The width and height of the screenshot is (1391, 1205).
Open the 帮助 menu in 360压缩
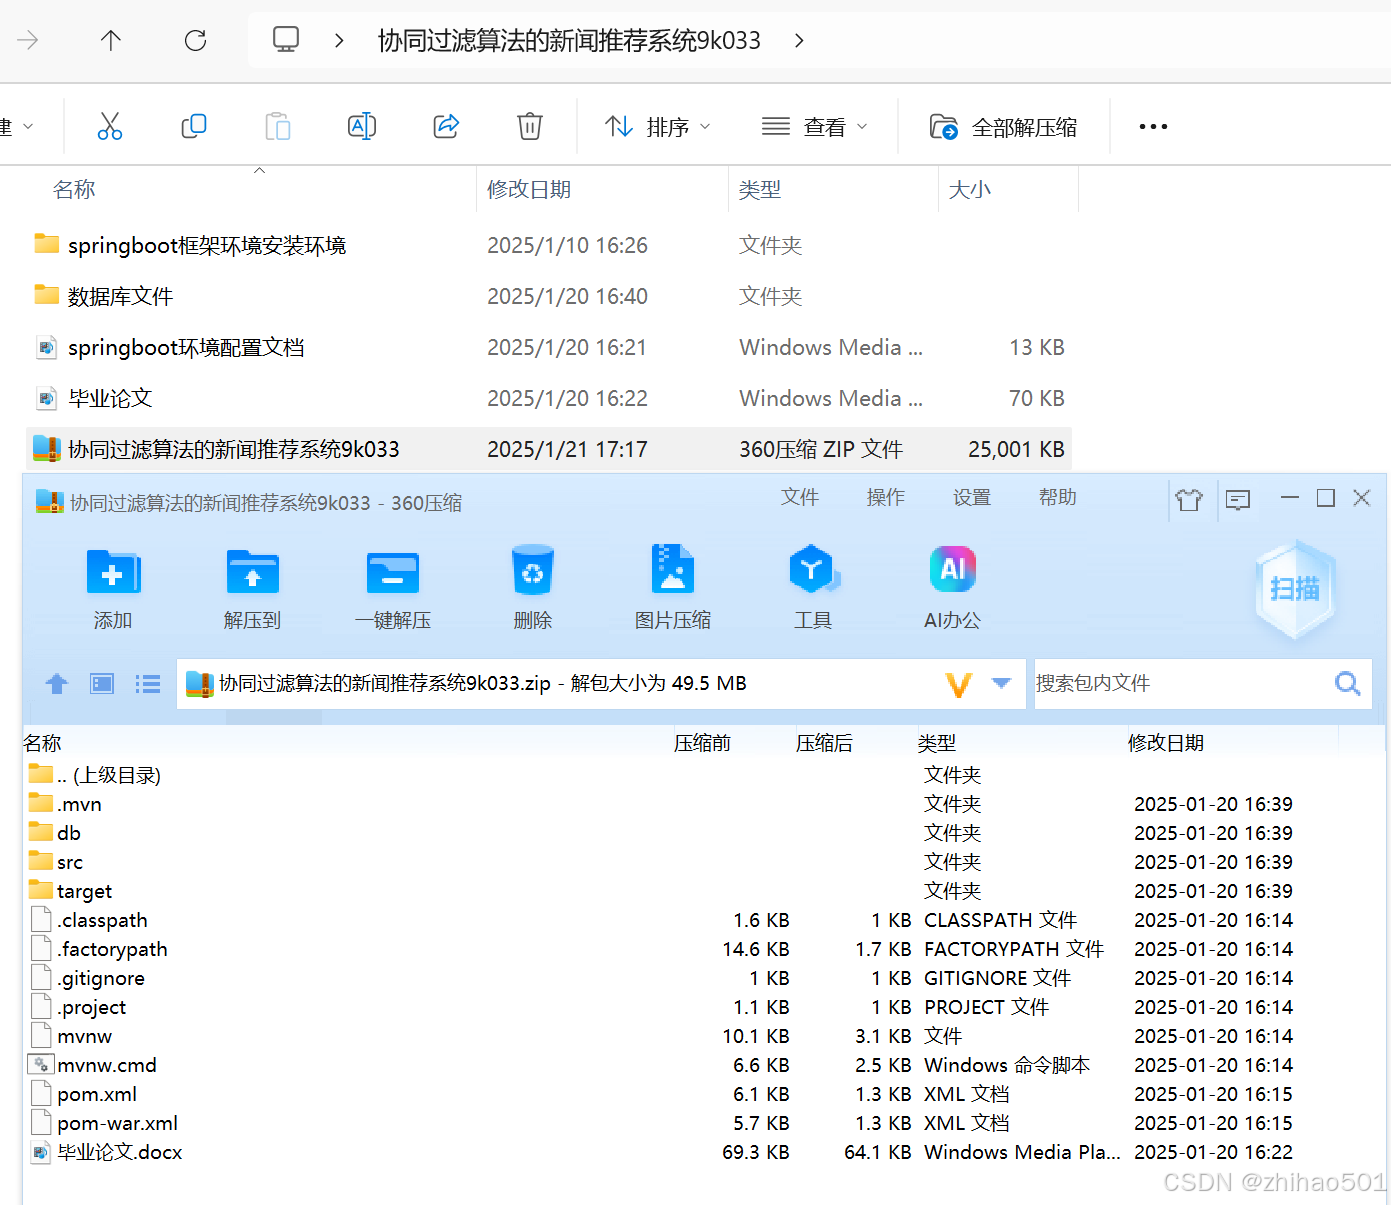pyautogui.click(x=1058, y=497)
